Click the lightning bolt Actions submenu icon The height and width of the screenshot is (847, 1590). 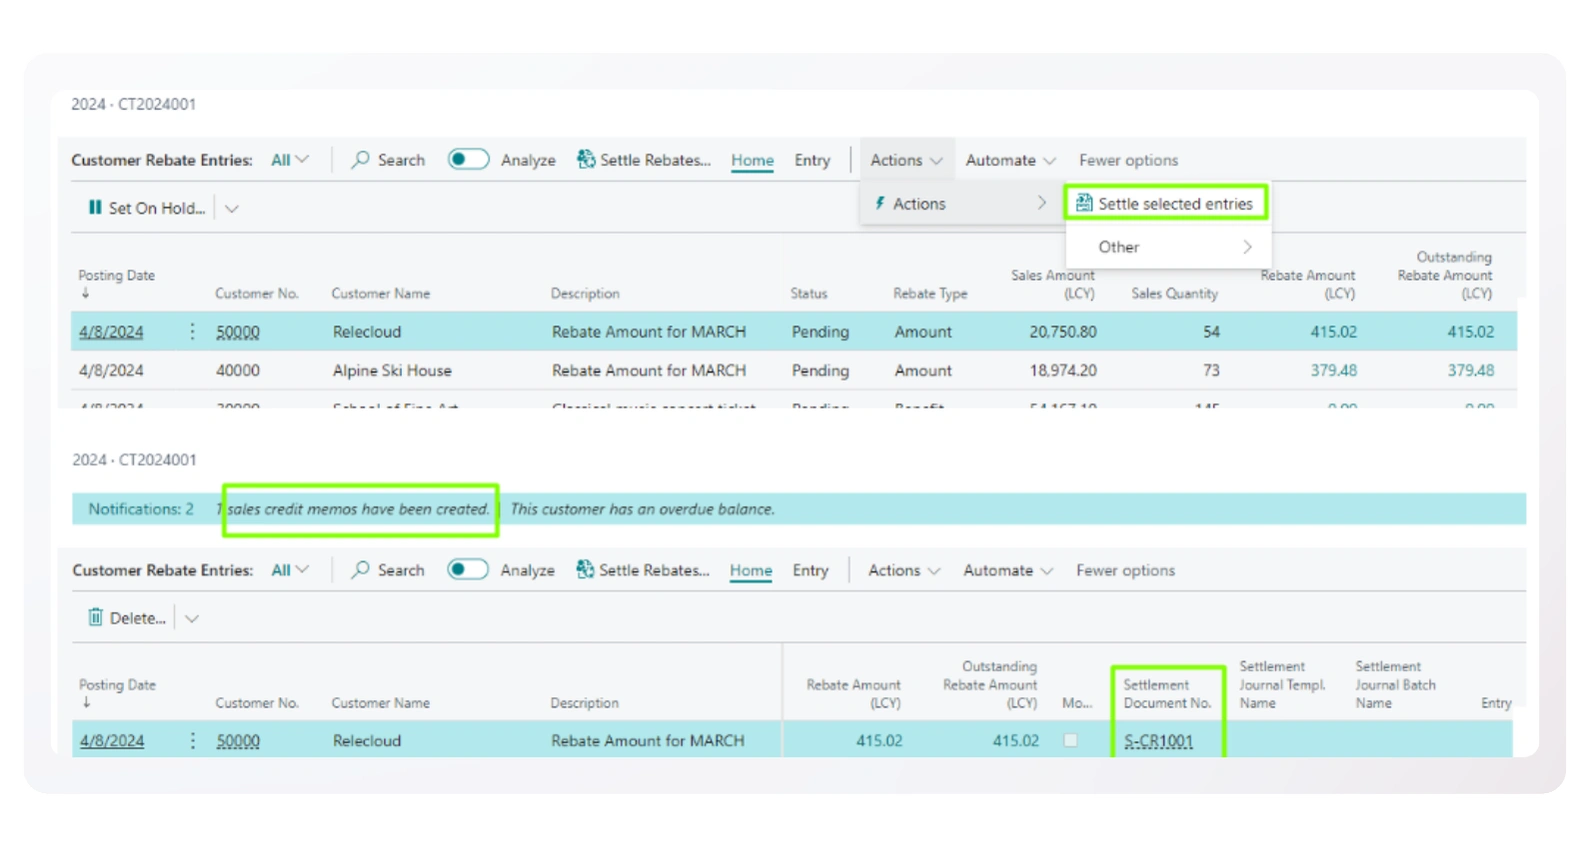tap(880, 203)
